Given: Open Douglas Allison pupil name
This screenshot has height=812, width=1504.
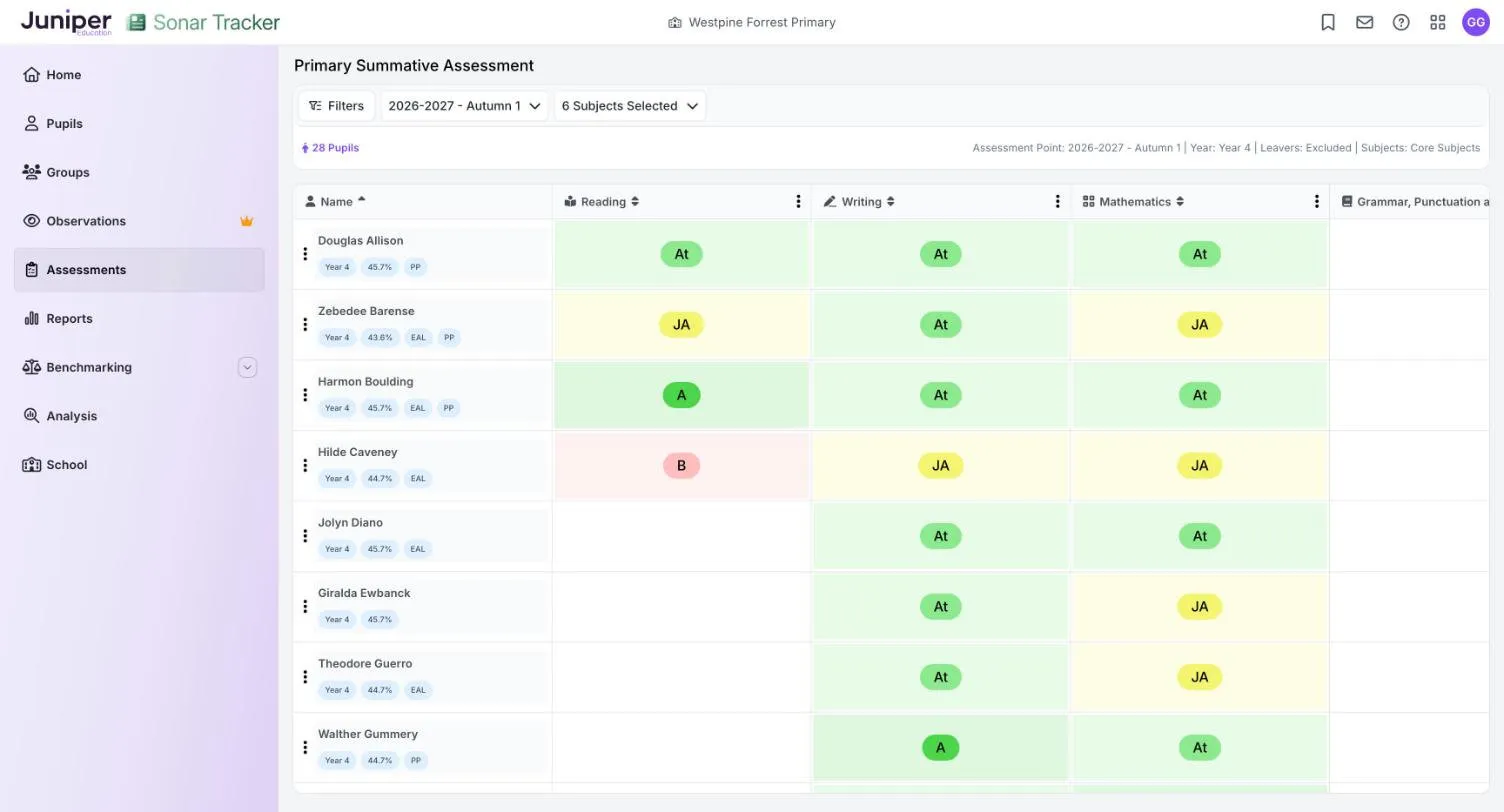Looking at the screenshot, I should tap(361, 241).
